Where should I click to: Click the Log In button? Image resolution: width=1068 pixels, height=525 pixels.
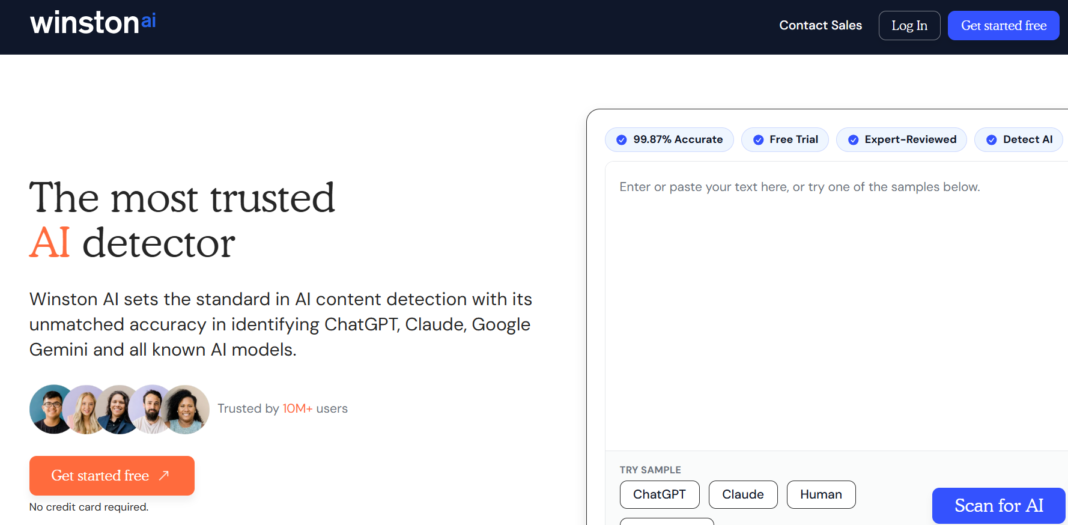909,26
